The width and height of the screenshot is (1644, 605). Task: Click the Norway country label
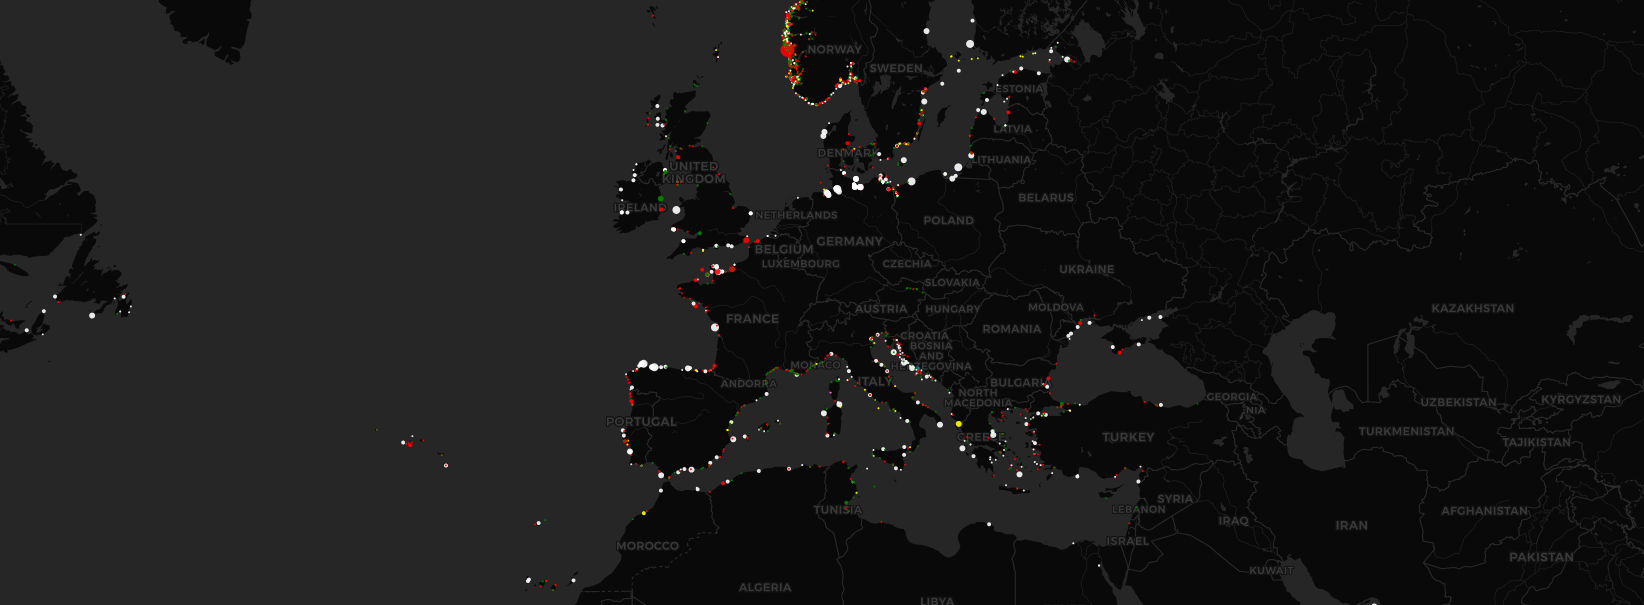pyautogui.click(x=834, y=49)
